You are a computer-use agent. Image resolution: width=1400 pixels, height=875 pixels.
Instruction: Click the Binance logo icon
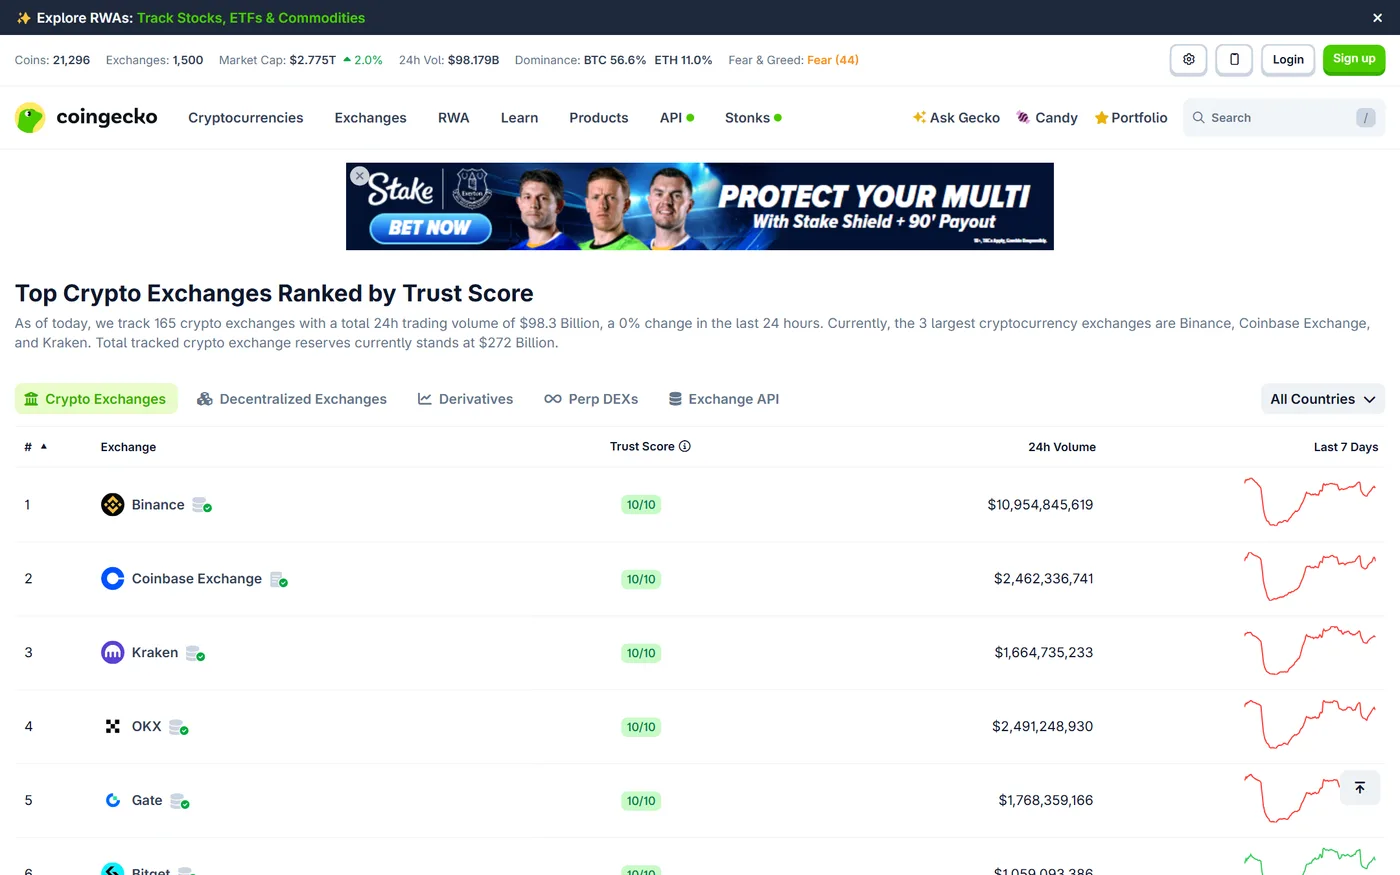(113, 505)
